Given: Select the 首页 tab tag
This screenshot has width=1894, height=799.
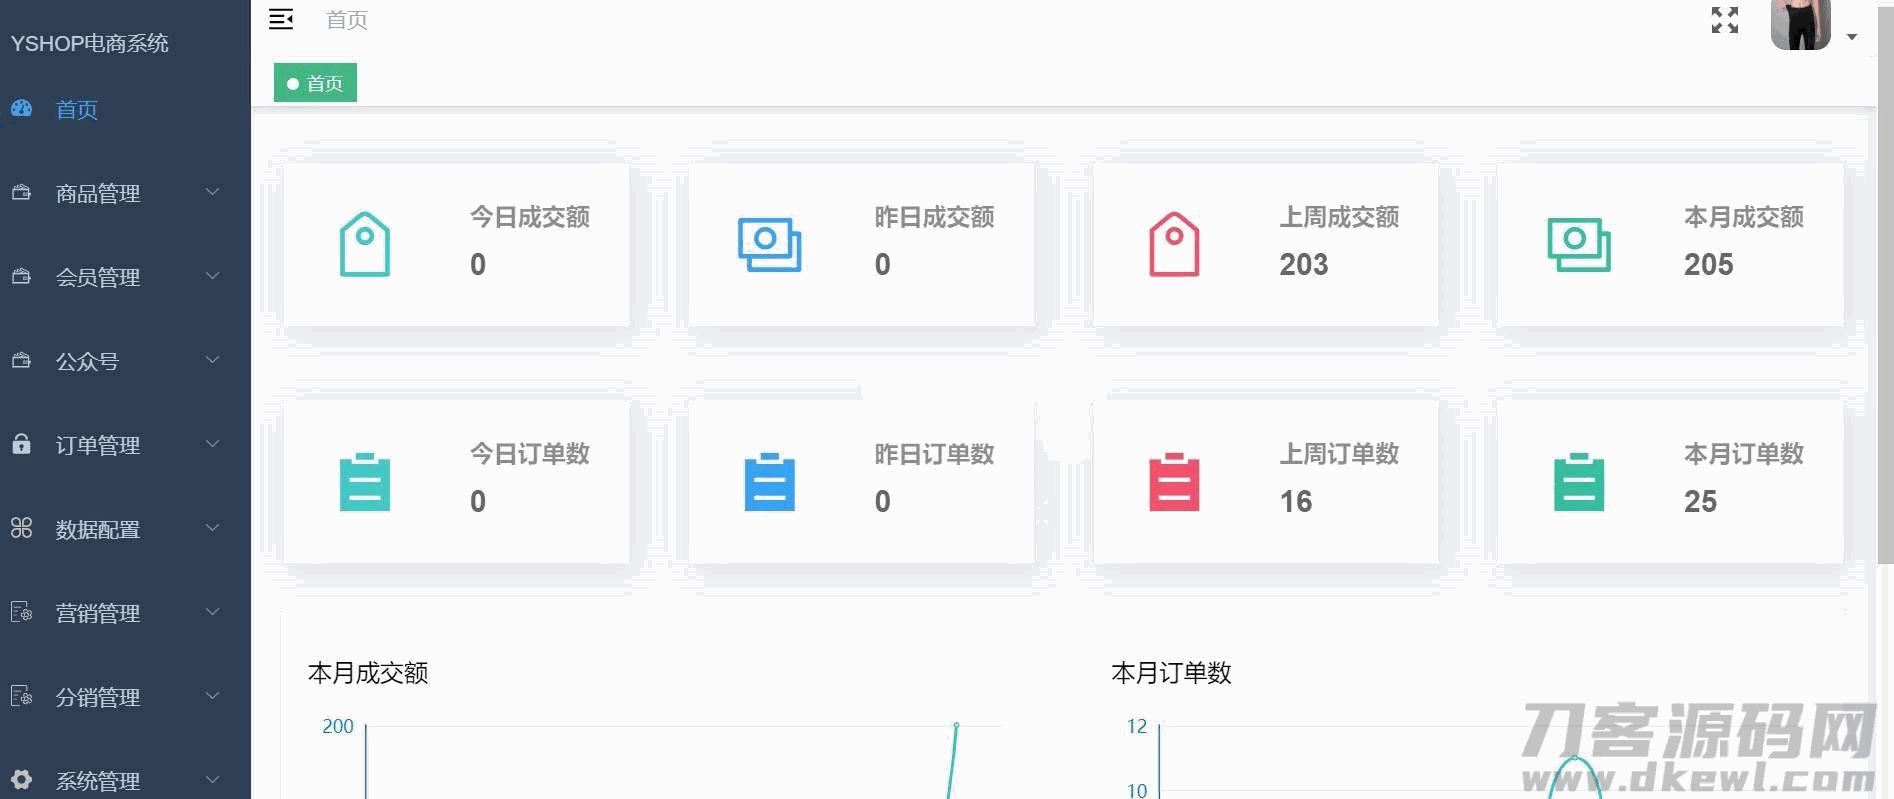Looking at the screenshot, I should [x=315, y=83].
